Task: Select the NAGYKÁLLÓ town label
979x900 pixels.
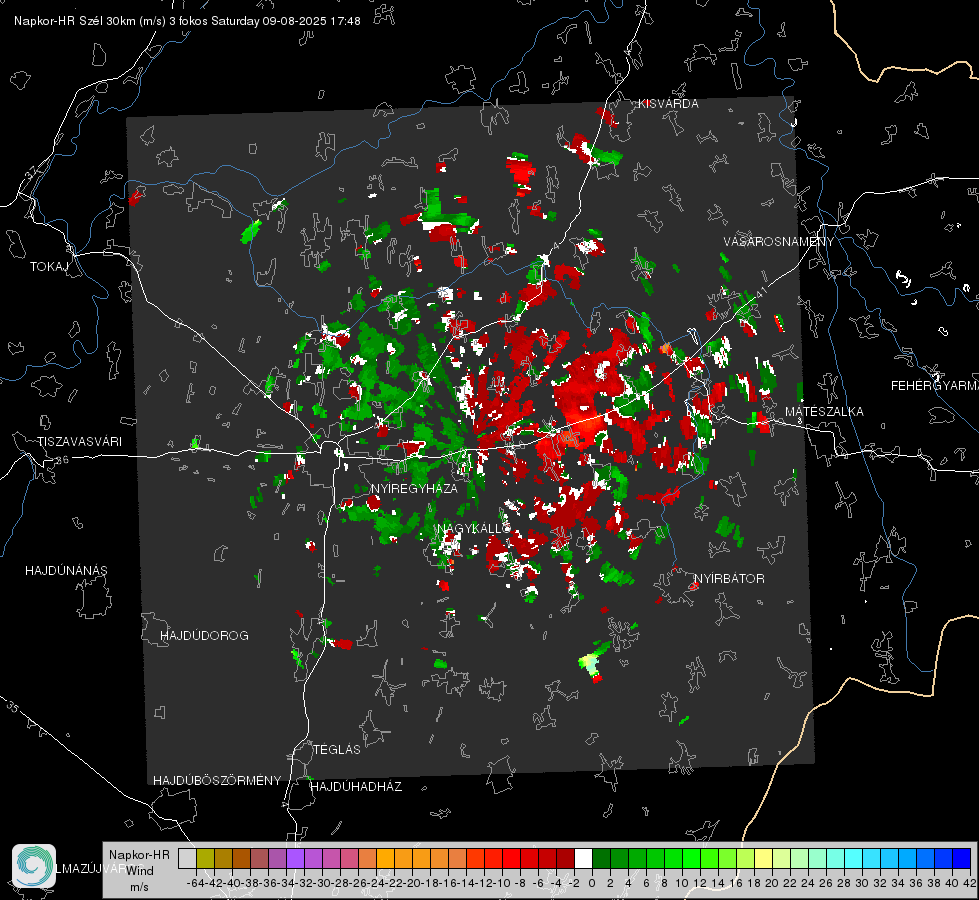Action: pyautogui.click(x=474, y=528)
